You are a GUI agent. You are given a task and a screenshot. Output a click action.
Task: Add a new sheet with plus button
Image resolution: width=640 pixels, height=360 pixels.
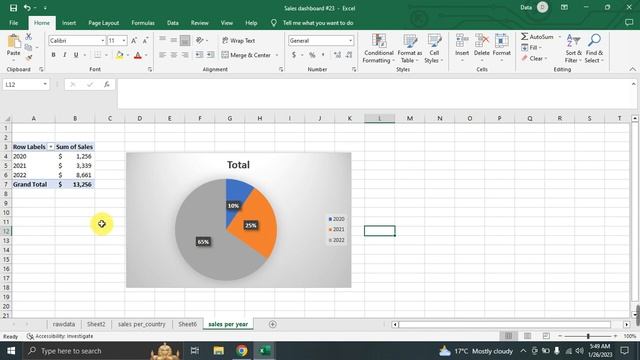pyautogui.click(x=273, y=324)
